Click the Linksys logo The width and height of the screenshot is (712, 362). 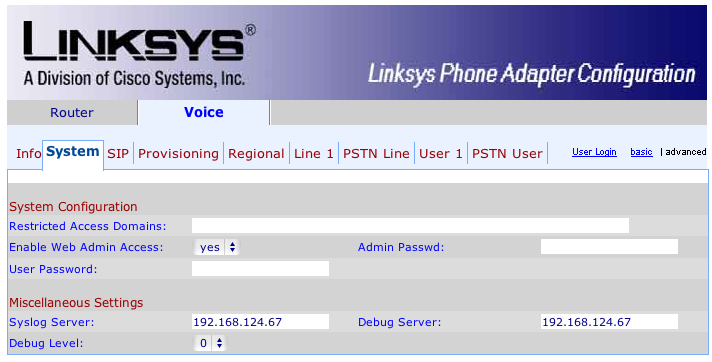139,54
